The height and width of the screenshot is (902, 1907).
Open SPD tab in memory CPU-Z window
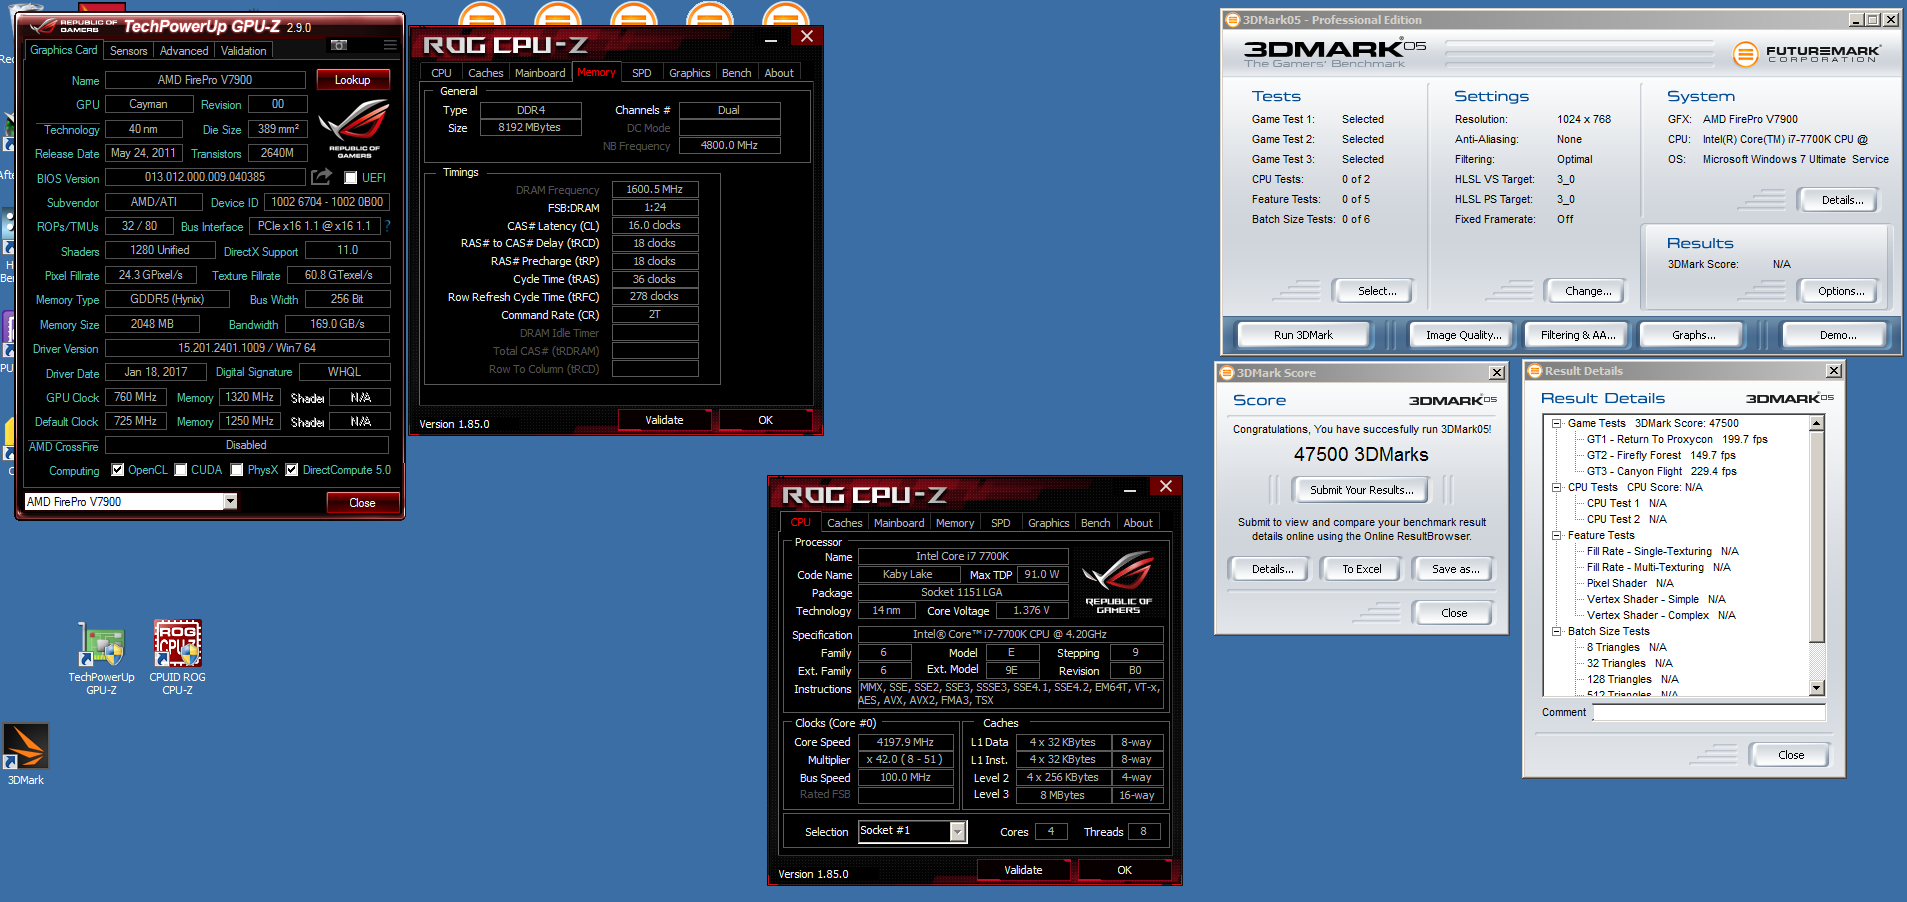tap(642, 73)
